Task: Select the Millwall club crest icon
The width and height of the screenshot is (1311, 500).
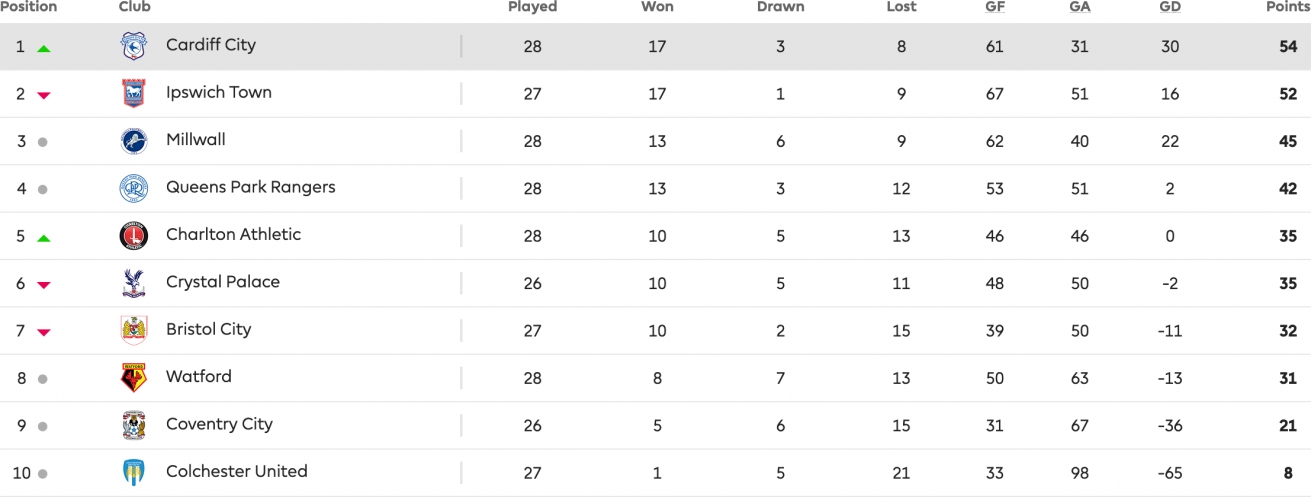Action: click(133, 141)
